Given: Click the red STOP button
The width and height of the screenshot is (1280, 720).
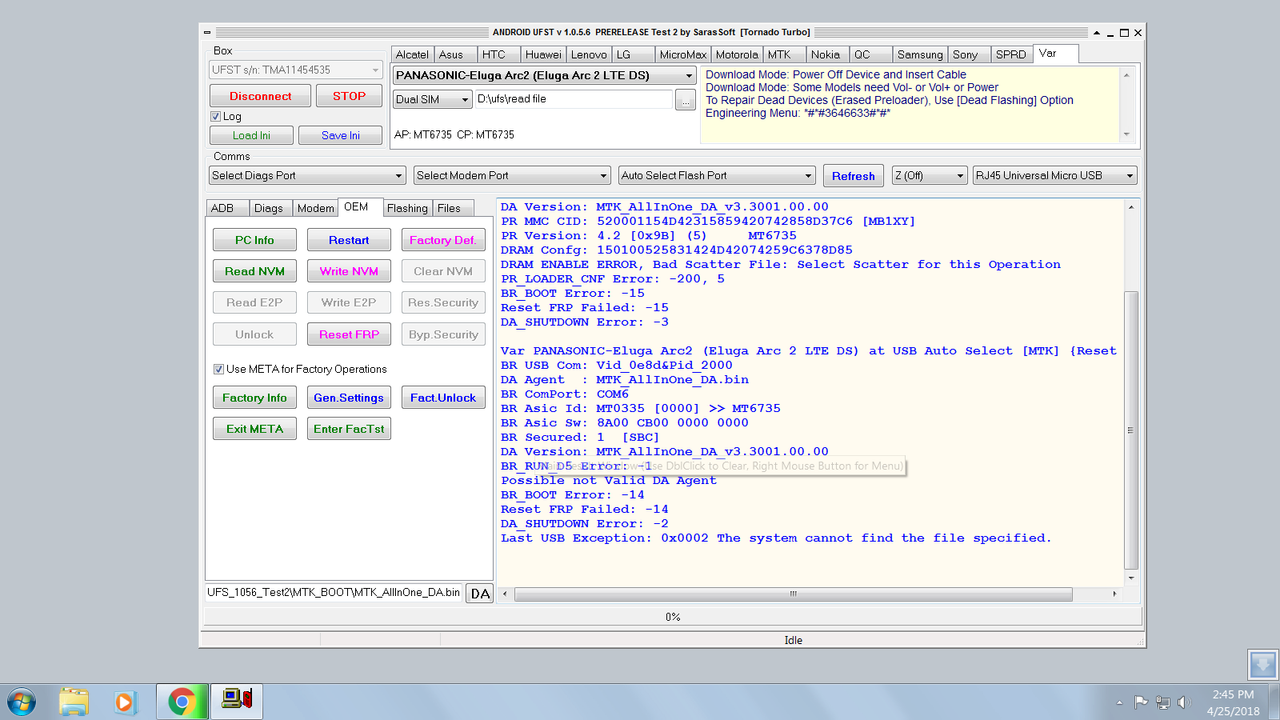Looking at the screenshot, I should (x=349, y=96).
